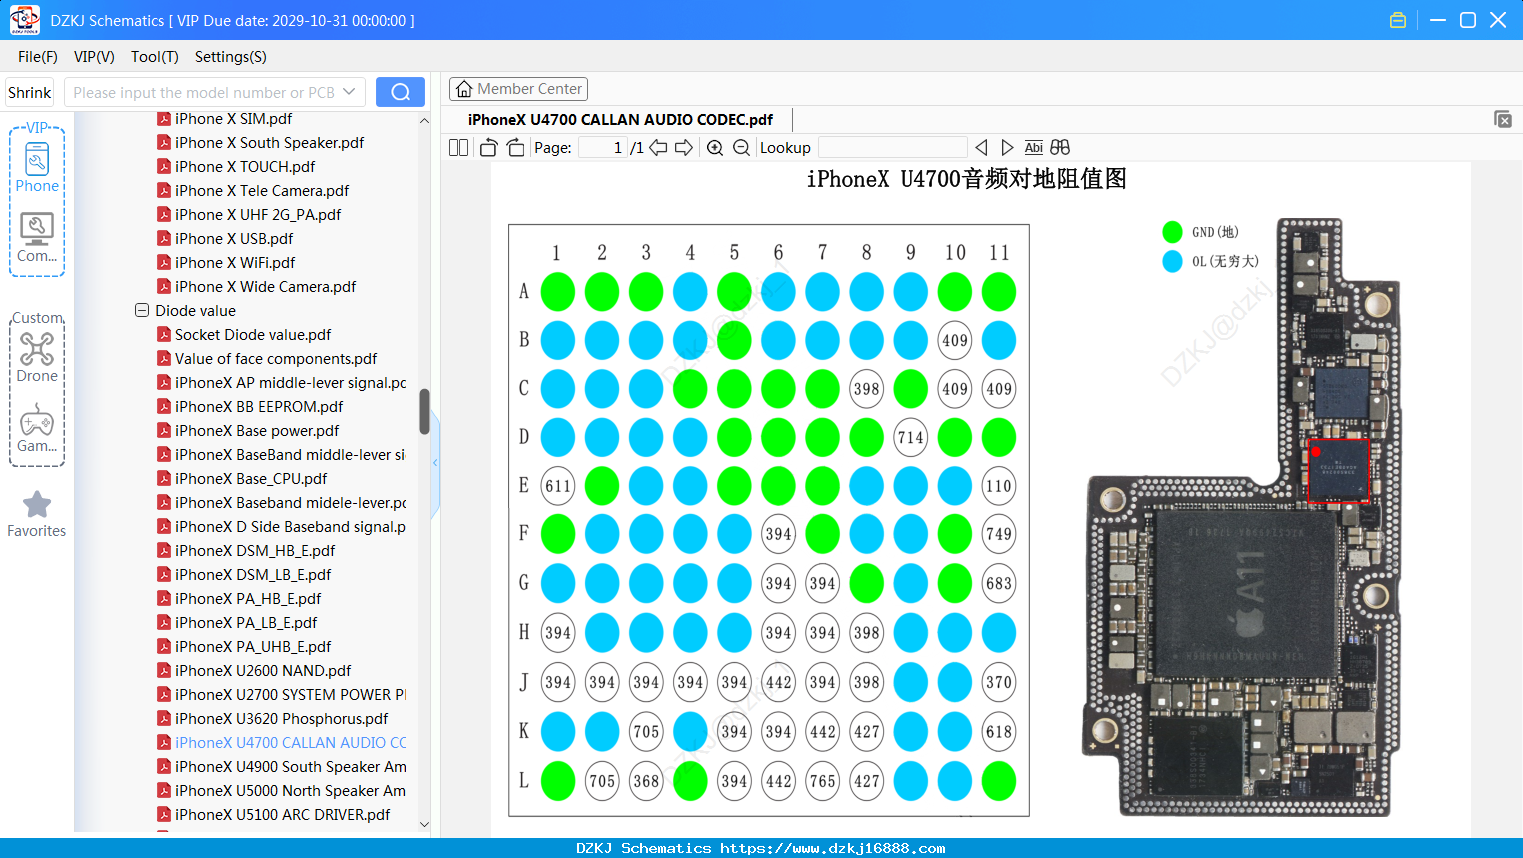The height and width of the screenshot is (858, 1523).
Task: Select the iPhoneX U4700 CALLAN AUDIO CODEC tab
Action: click(x=620, y=119)
